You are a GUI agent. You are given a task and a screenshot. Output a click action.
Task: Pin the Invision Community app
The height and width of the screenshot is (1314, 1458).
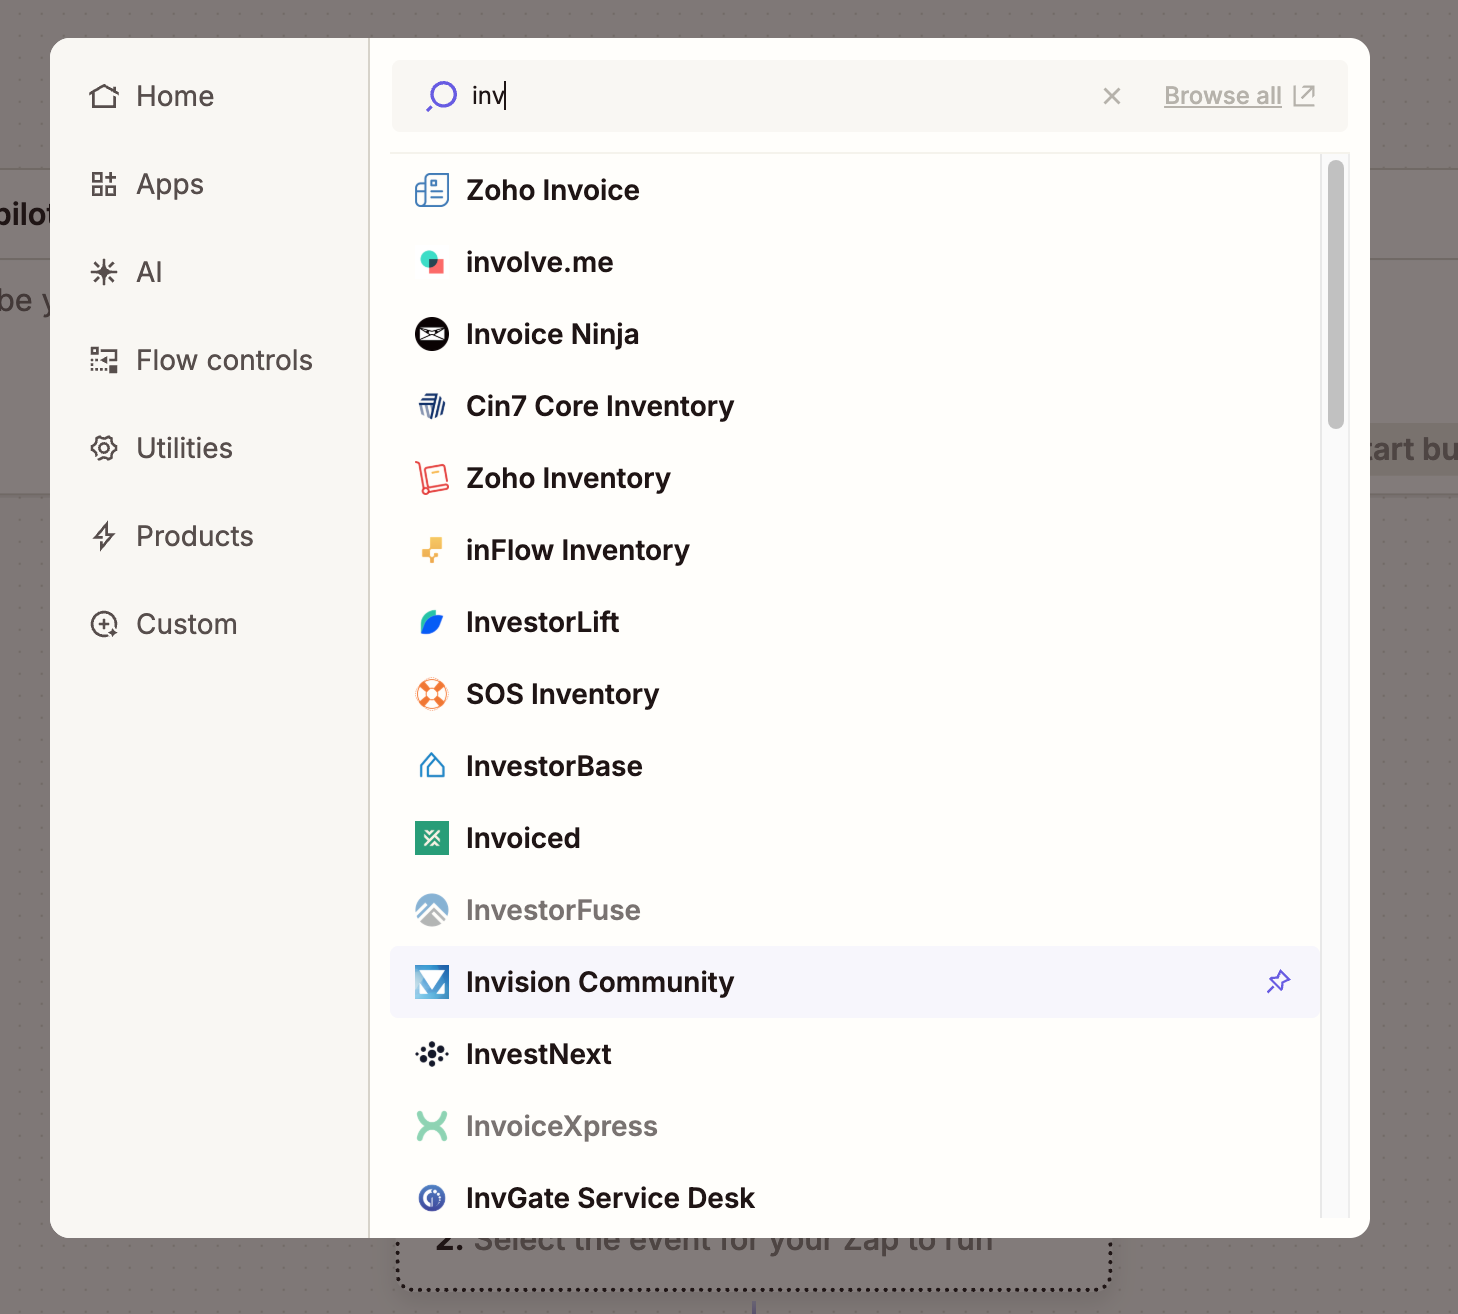click(x=1278, y=982)
